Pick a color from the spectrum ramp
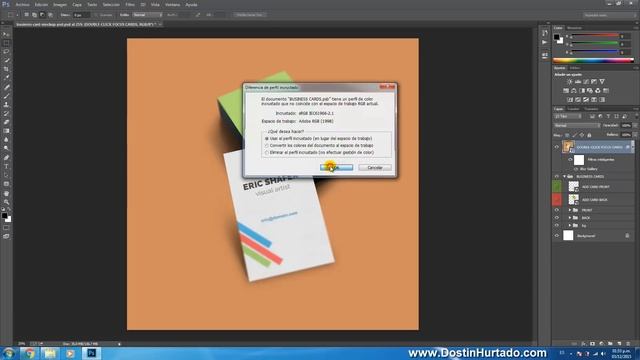Image resolution: width=640 pixels, height=360 pixels. click(x=593, y=60)
